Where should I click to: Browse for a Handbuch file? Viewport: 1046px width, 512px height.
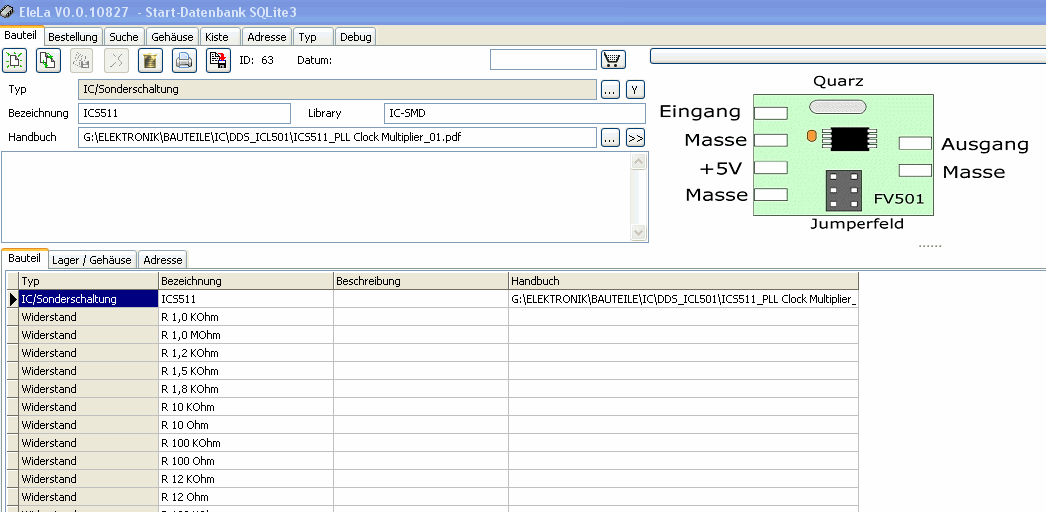tap(610, 138)
